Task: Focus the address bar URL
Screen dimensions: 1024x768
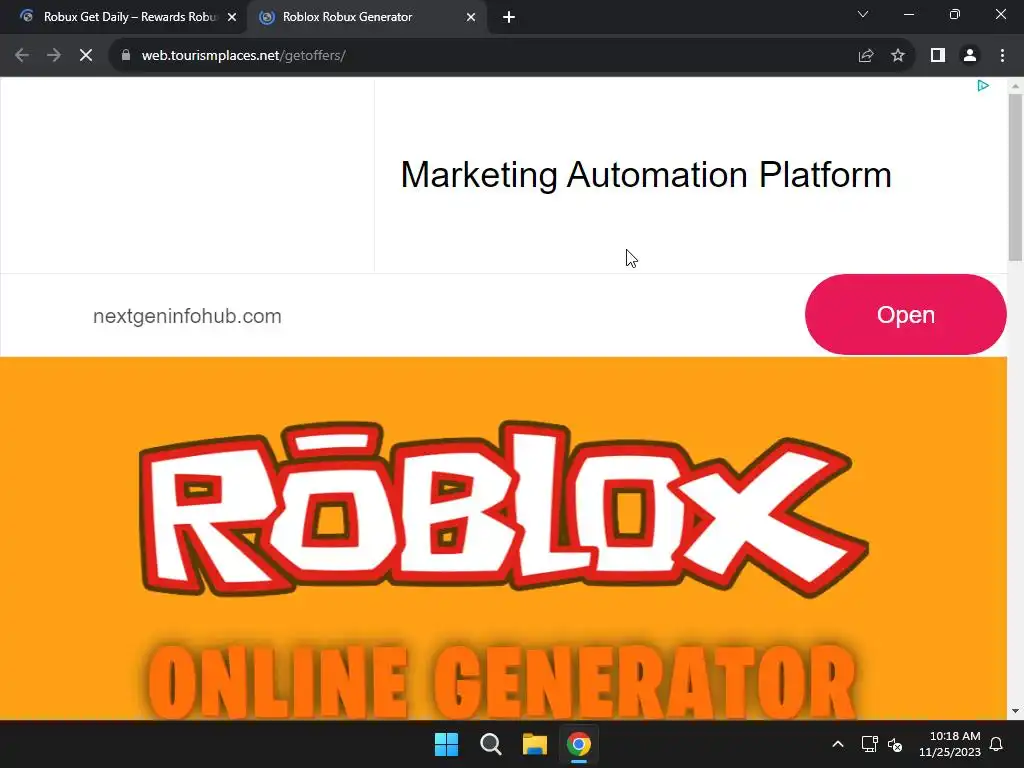Action: 244,56
